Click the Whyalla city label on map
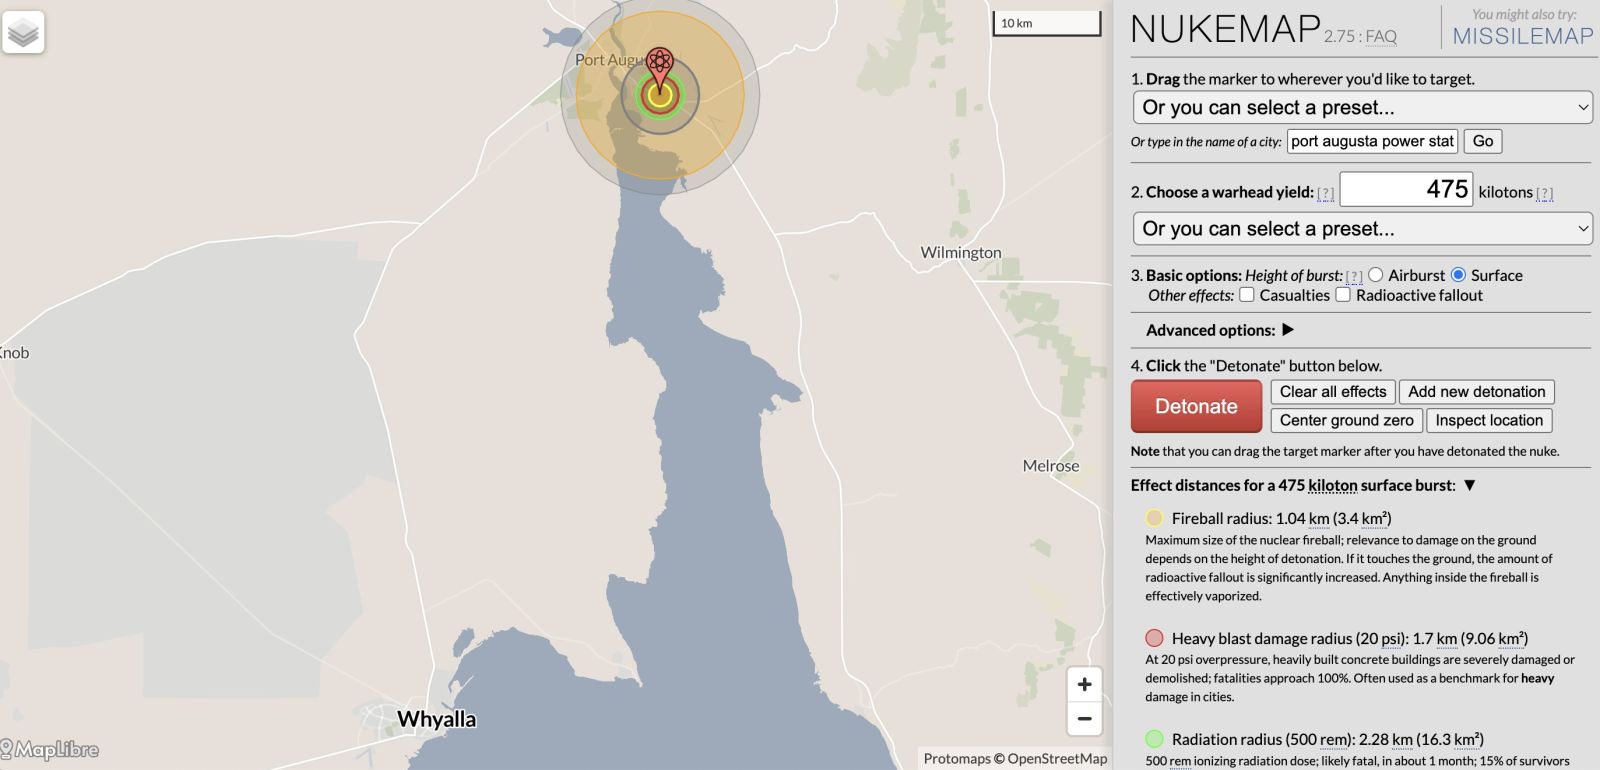The image size is (1600, 770). pyautogui.click(x=436, y=719)
